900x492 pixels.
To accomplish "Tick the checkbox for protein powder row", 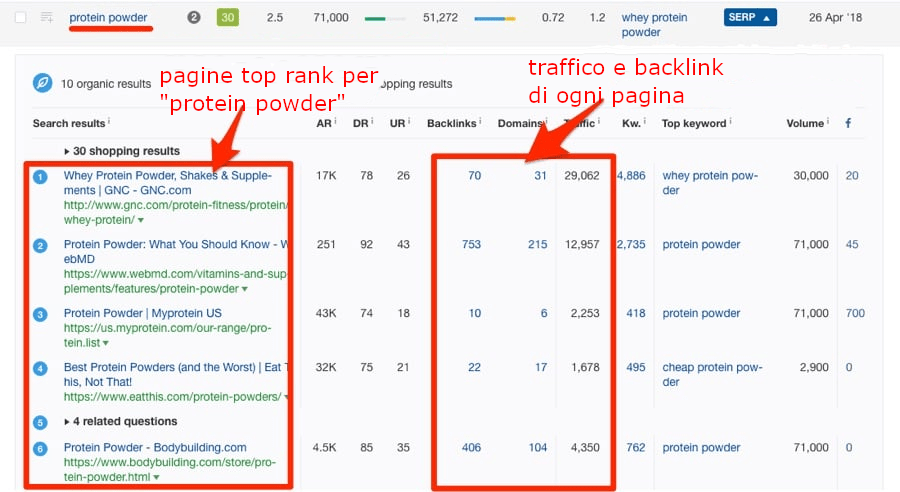I will point(21,17).
